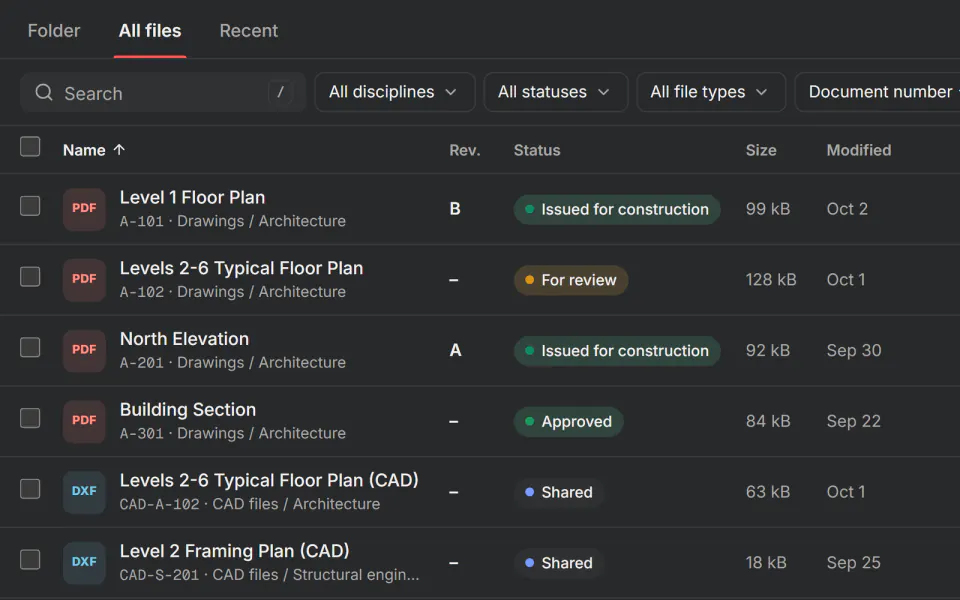Click the Sep 25 modified date
Image resolution: width=960 pixels, height=600 pixels.
853,563
